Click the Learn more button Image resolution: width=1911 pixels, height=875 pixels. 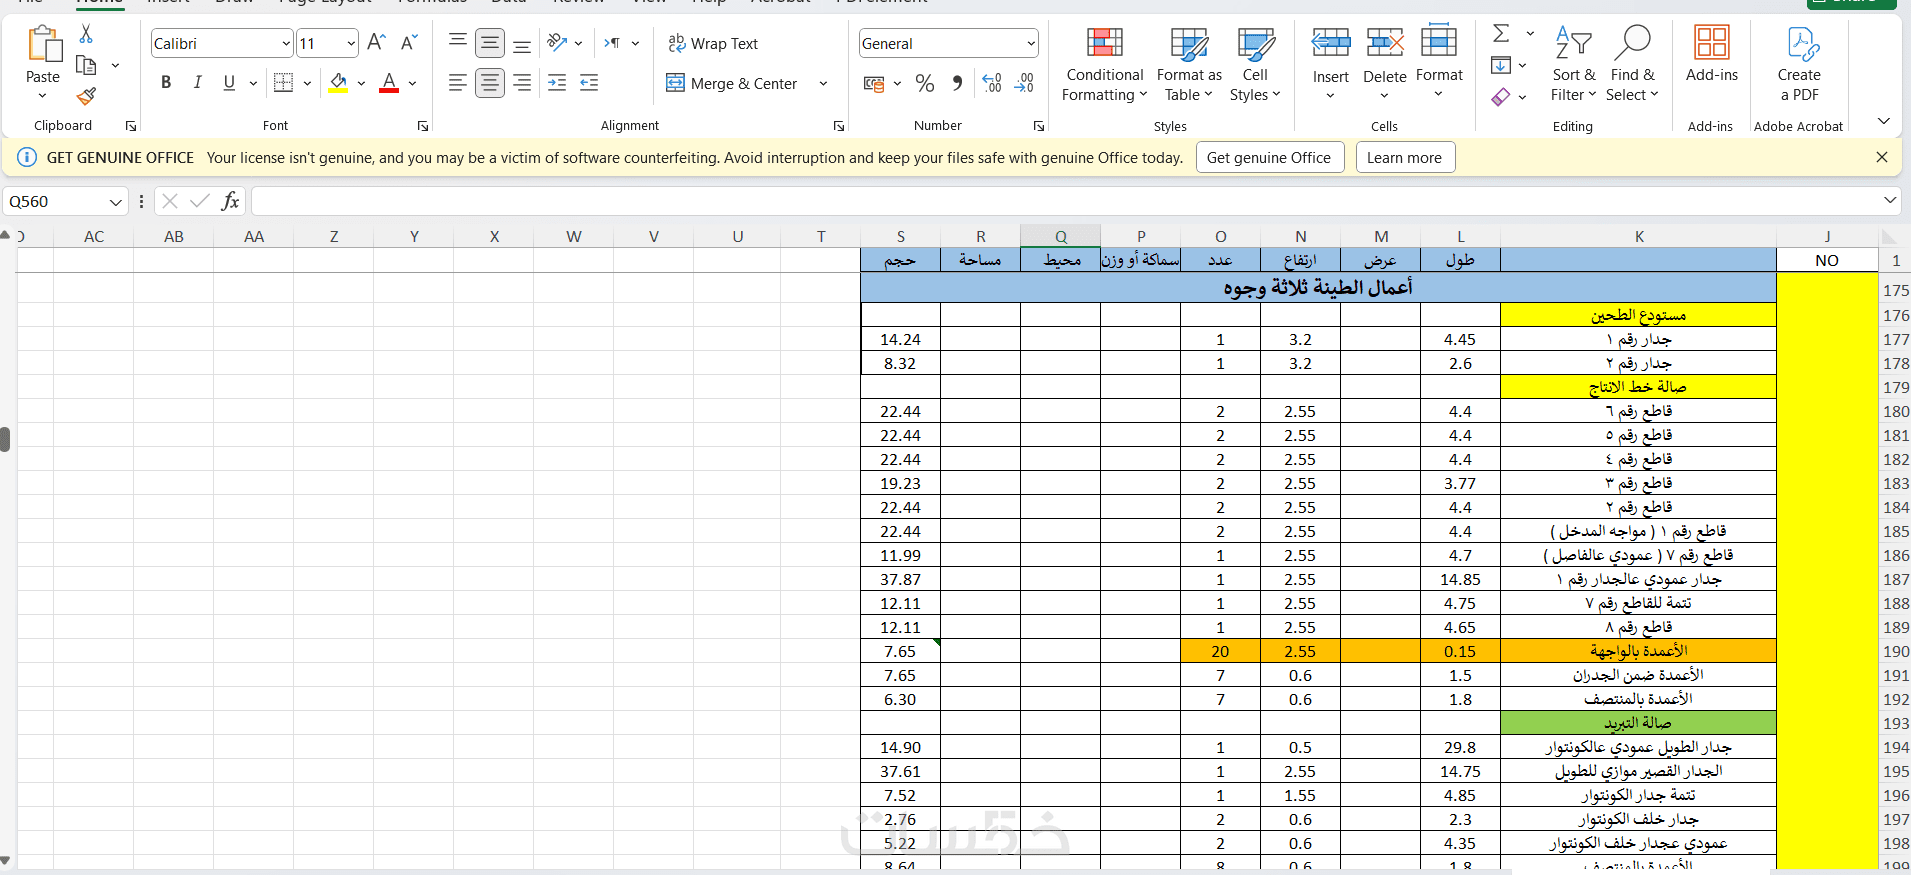1405,158
